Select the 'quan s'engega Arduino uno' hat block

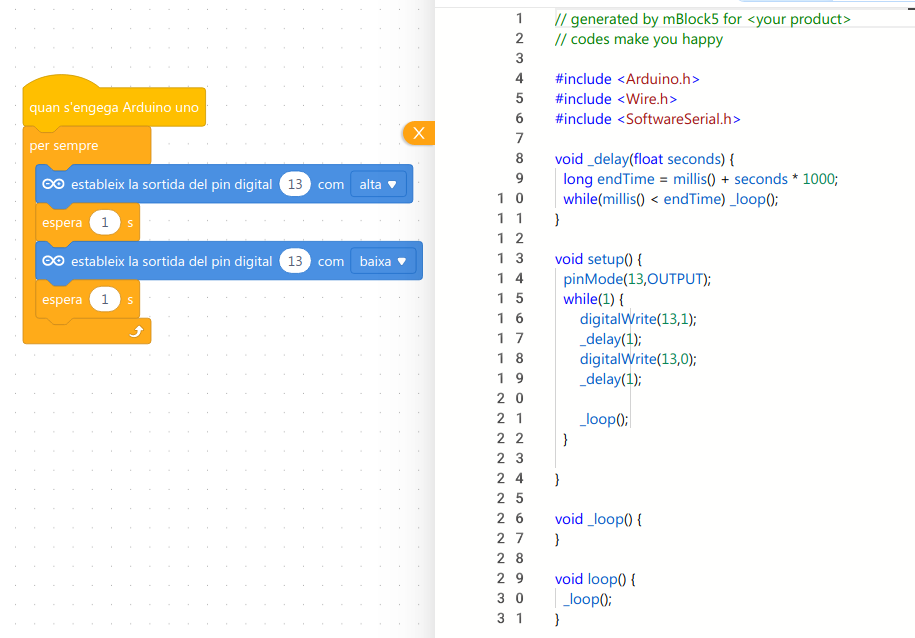pyautogui.click(x=113, y=107)
